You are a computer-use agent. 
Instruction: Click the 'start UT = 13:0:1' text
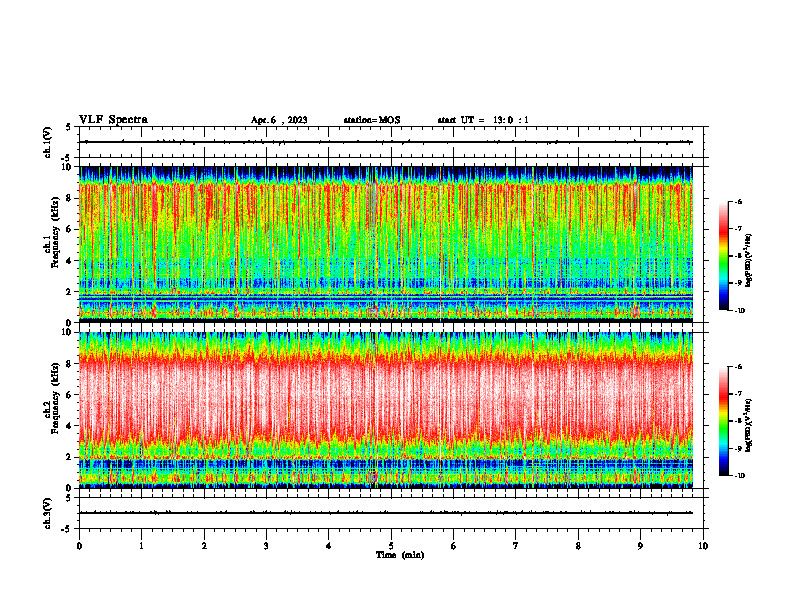click(483, 120)
